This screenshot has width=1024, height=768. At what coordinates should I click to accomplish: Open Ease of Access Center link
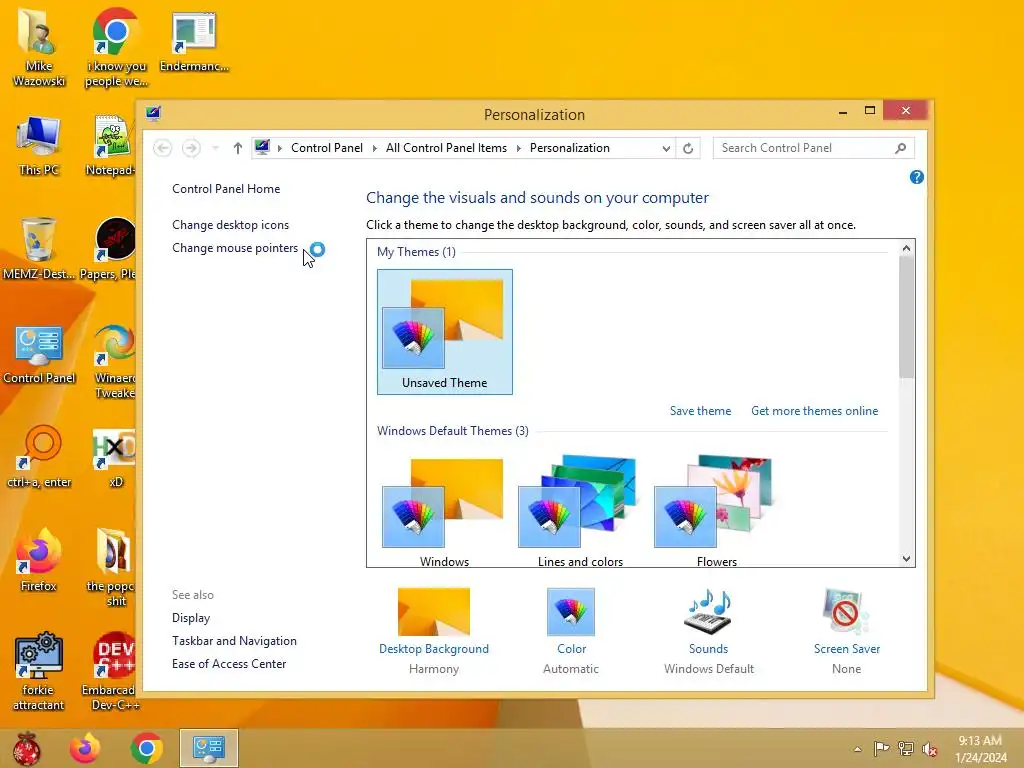click(x=229, y=664)
